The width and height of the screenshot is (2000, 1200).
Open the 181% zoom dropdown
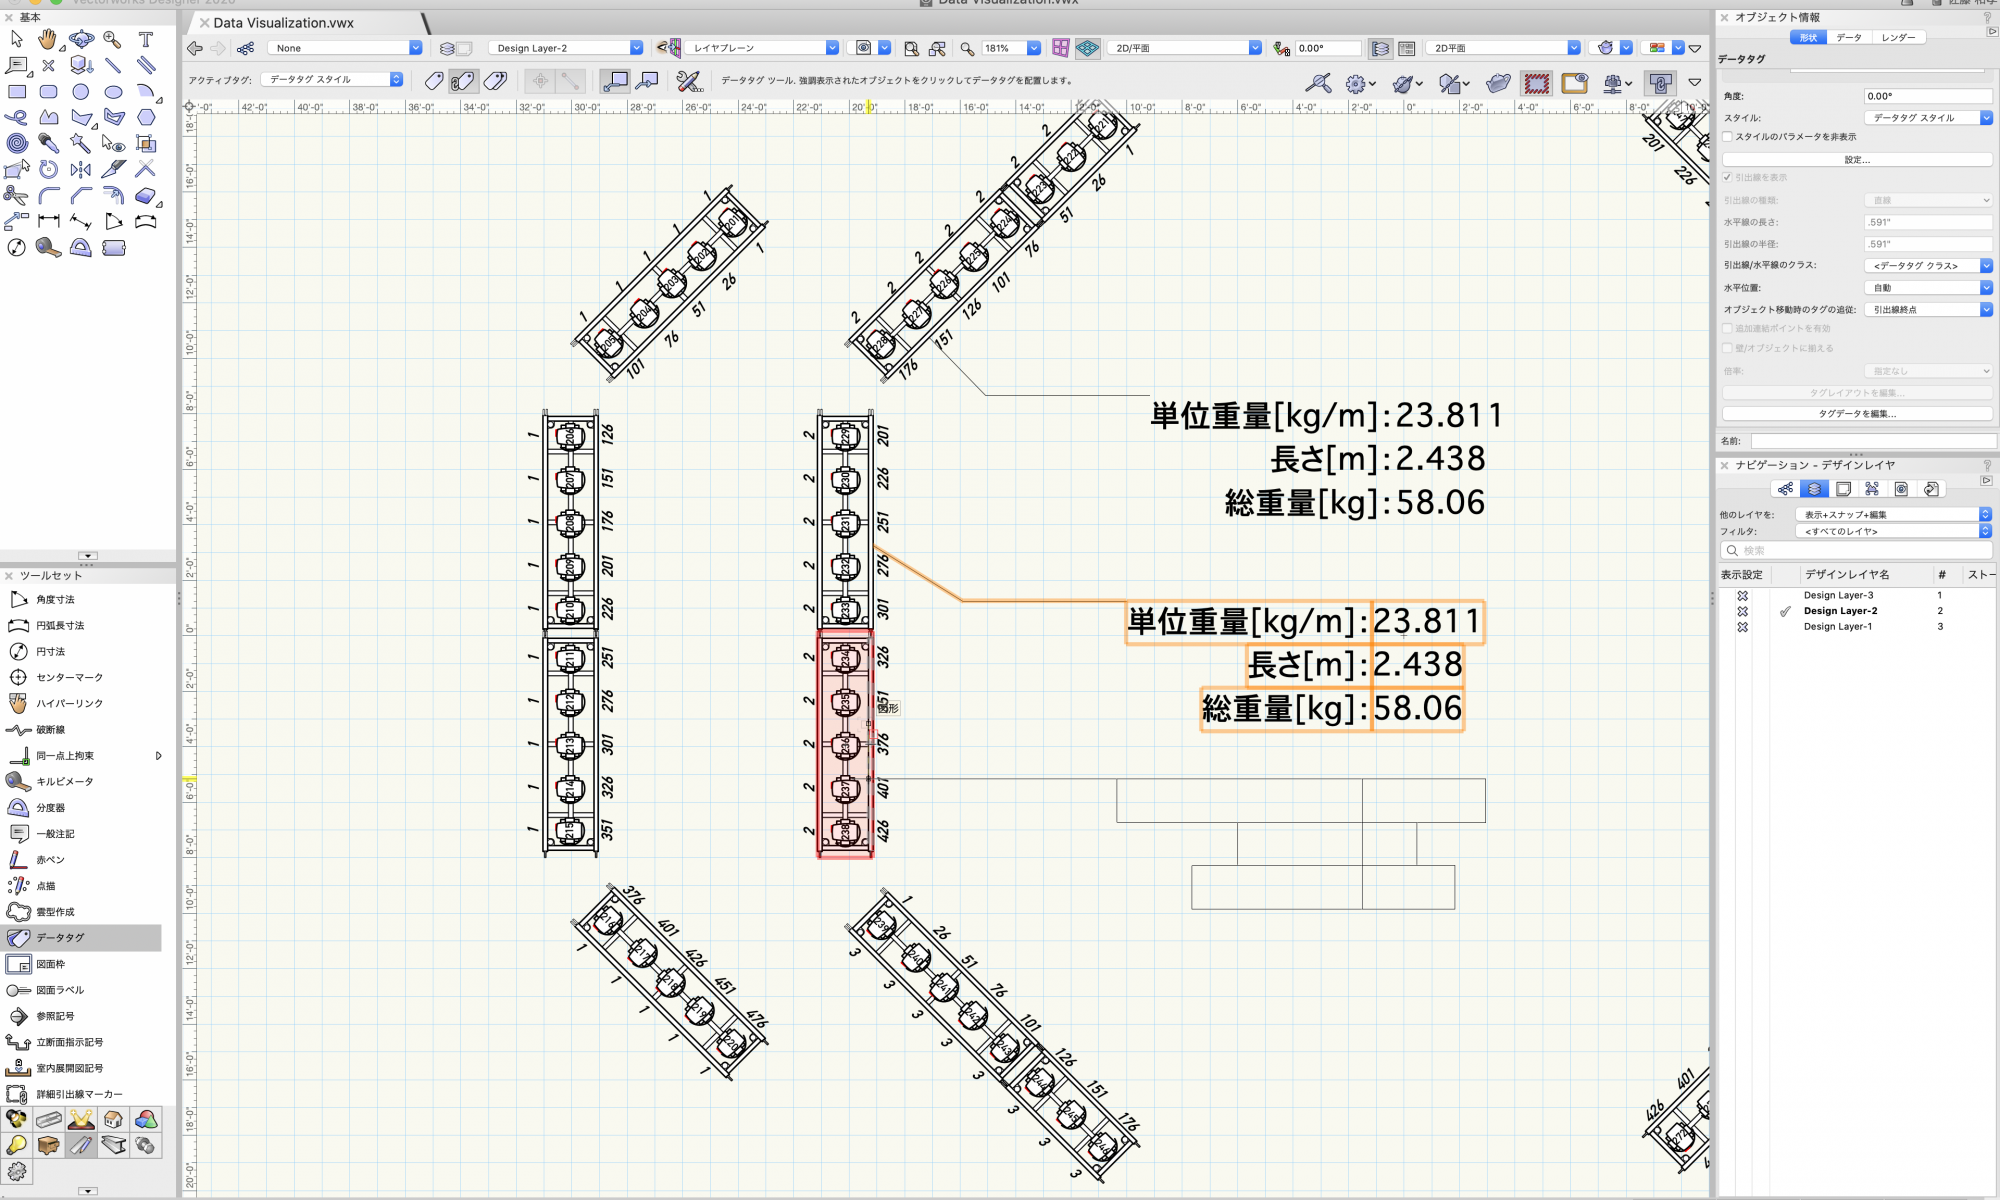point(1011,48)
